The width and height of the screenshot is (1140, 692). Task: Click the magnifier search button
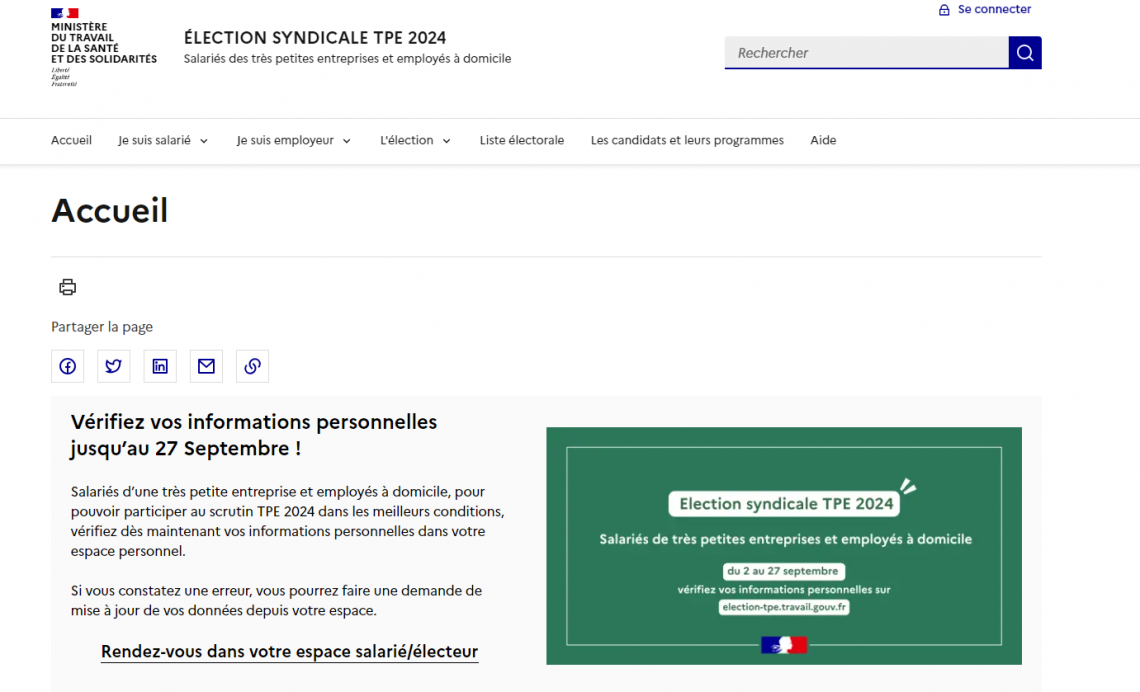pyautogui.click(x=1025, y=53)
